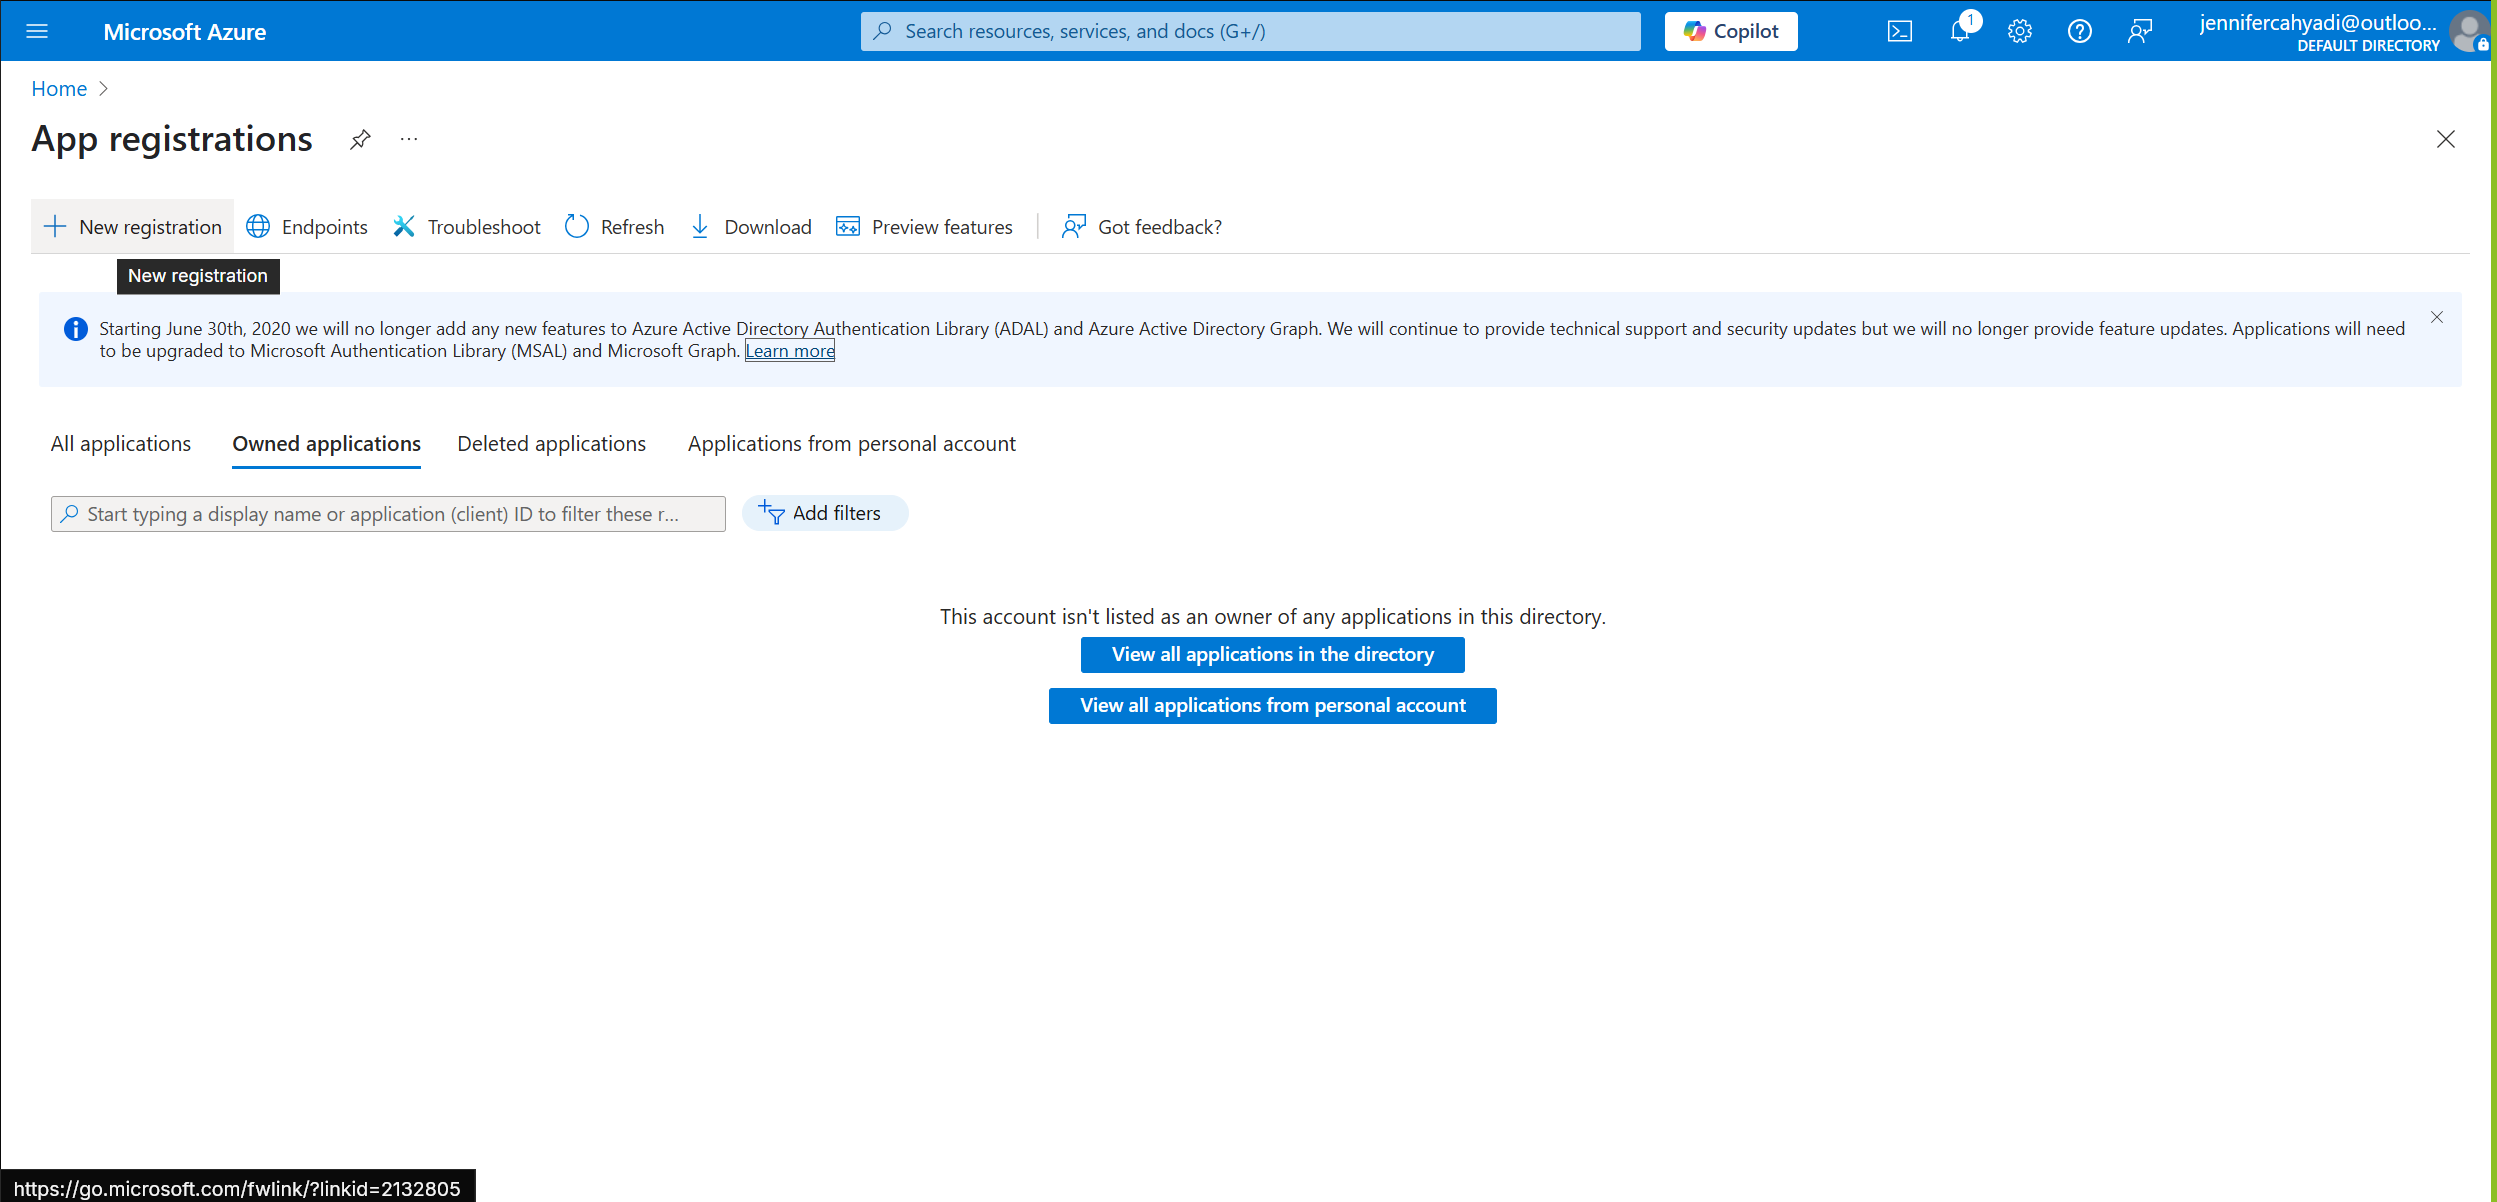Image resolution: width=2497 pixels, height=1202 pixels.
Task: Click Add filters button
Action: point(824,513)
